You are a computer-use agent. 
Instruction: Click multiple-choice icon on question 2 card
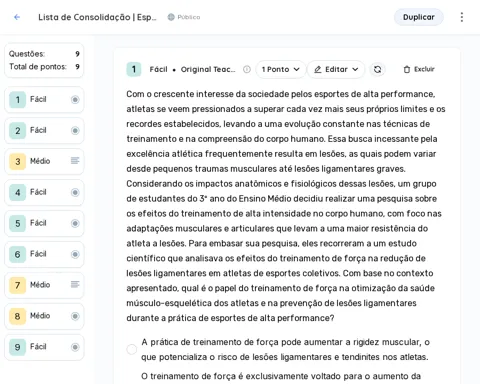click(75, 130)
